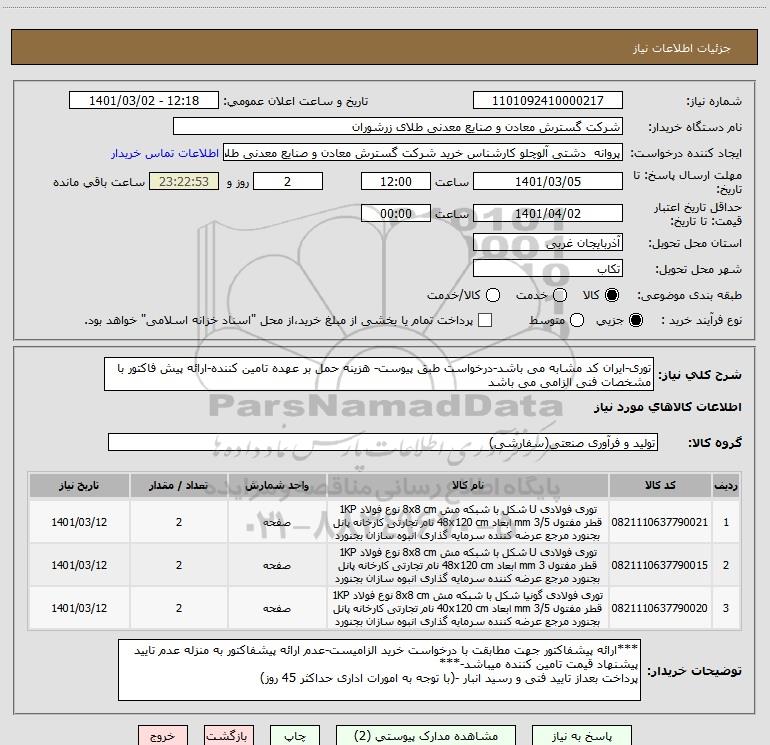Click the request creator field
This screenshot has width=770, height=745.
click(423, 153)
